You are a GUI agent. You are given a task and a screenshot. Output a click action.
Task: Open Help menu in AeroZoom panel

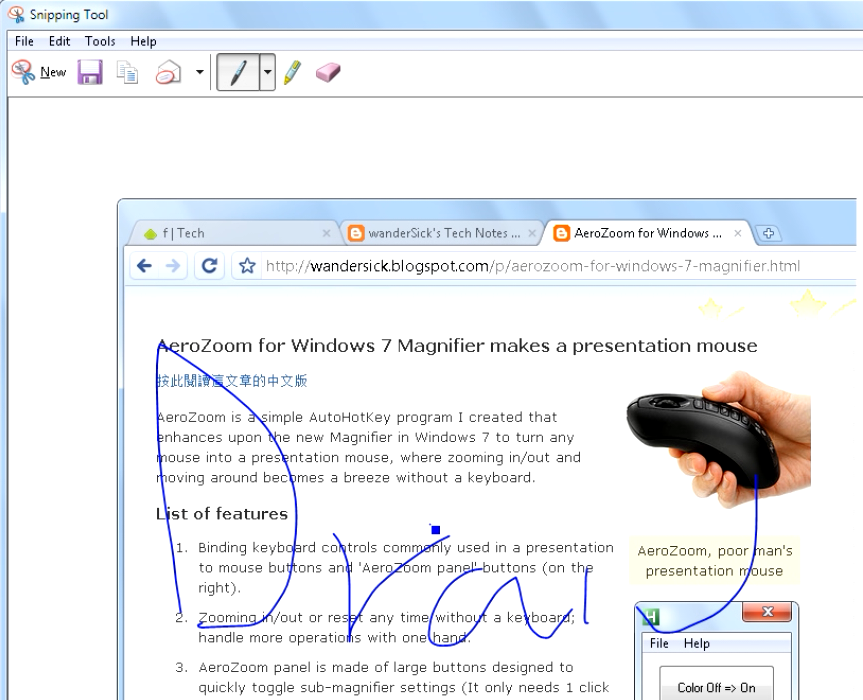[697, 643]
